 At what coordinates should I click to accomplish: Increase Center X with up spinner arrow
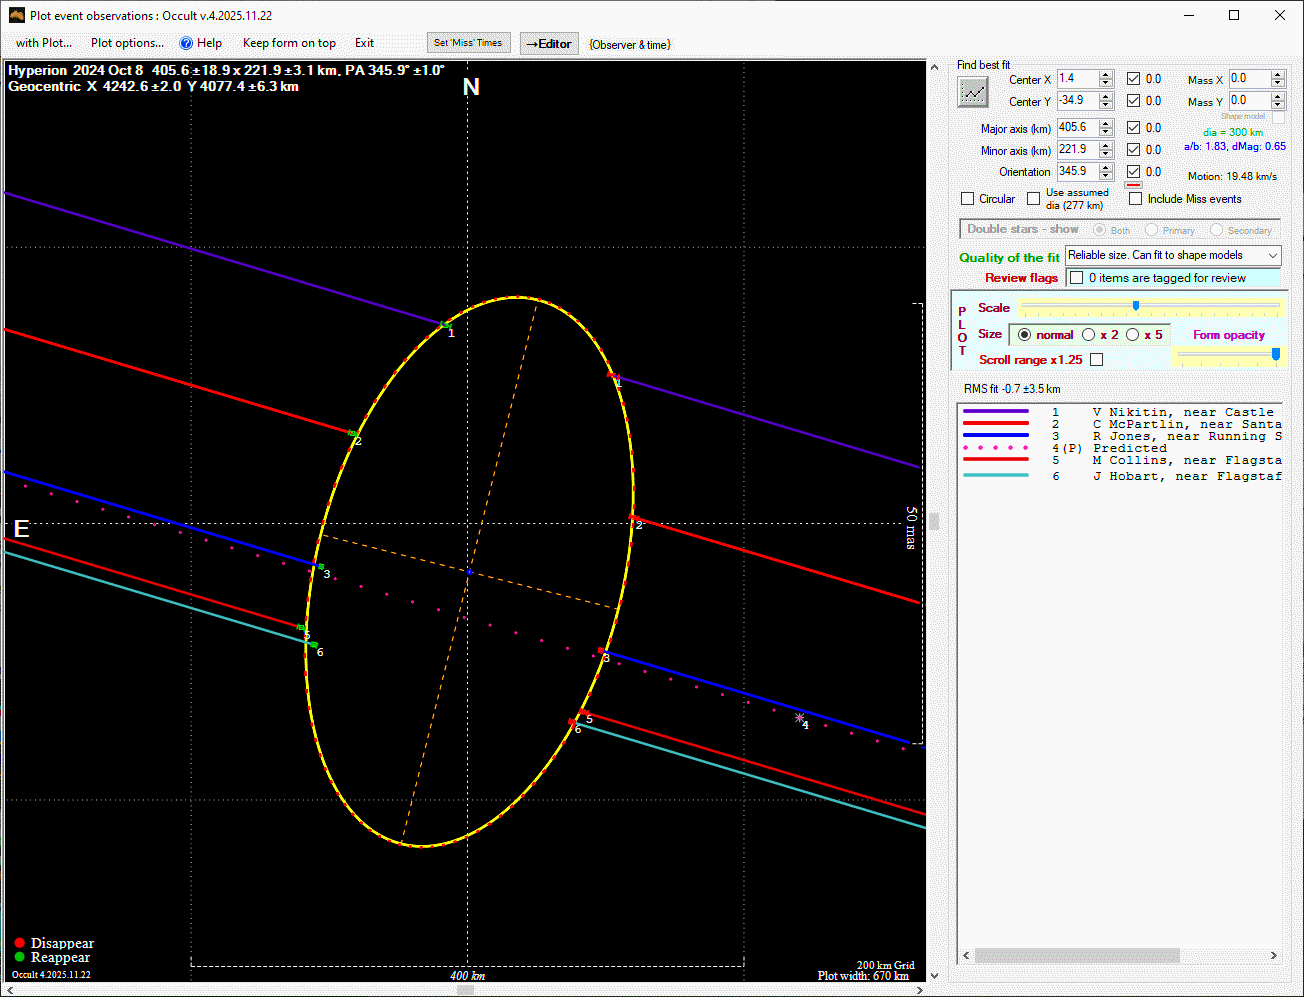coord(1105,75)
